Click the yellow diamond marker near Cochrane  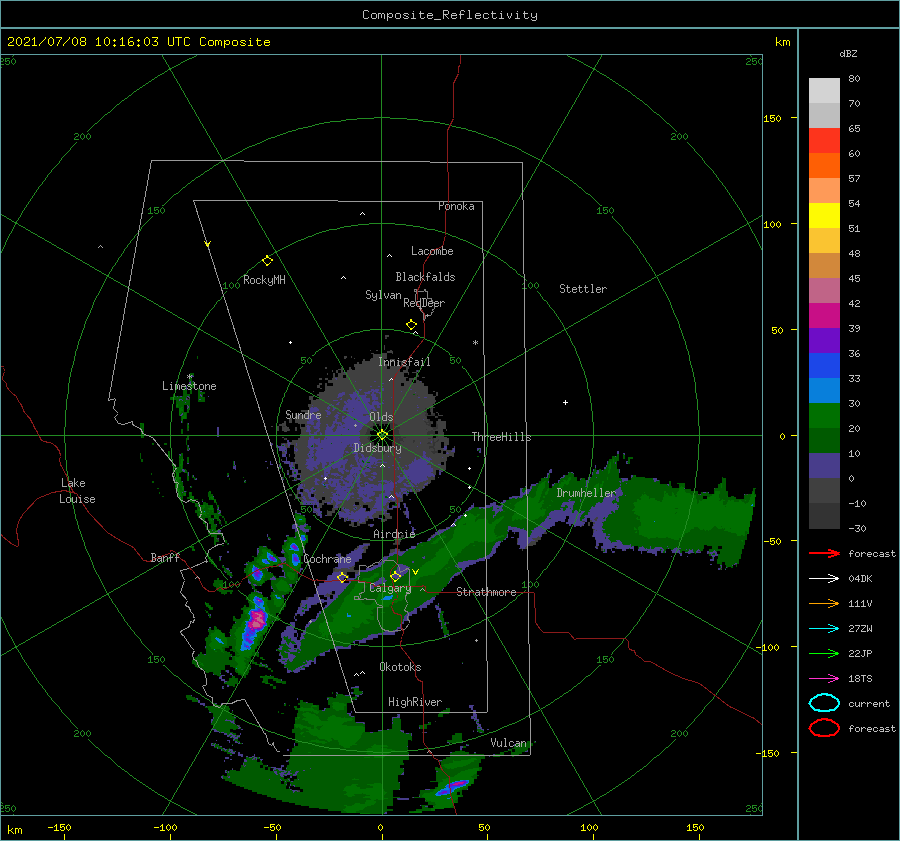pyautogui.click(x=342, y=577)
